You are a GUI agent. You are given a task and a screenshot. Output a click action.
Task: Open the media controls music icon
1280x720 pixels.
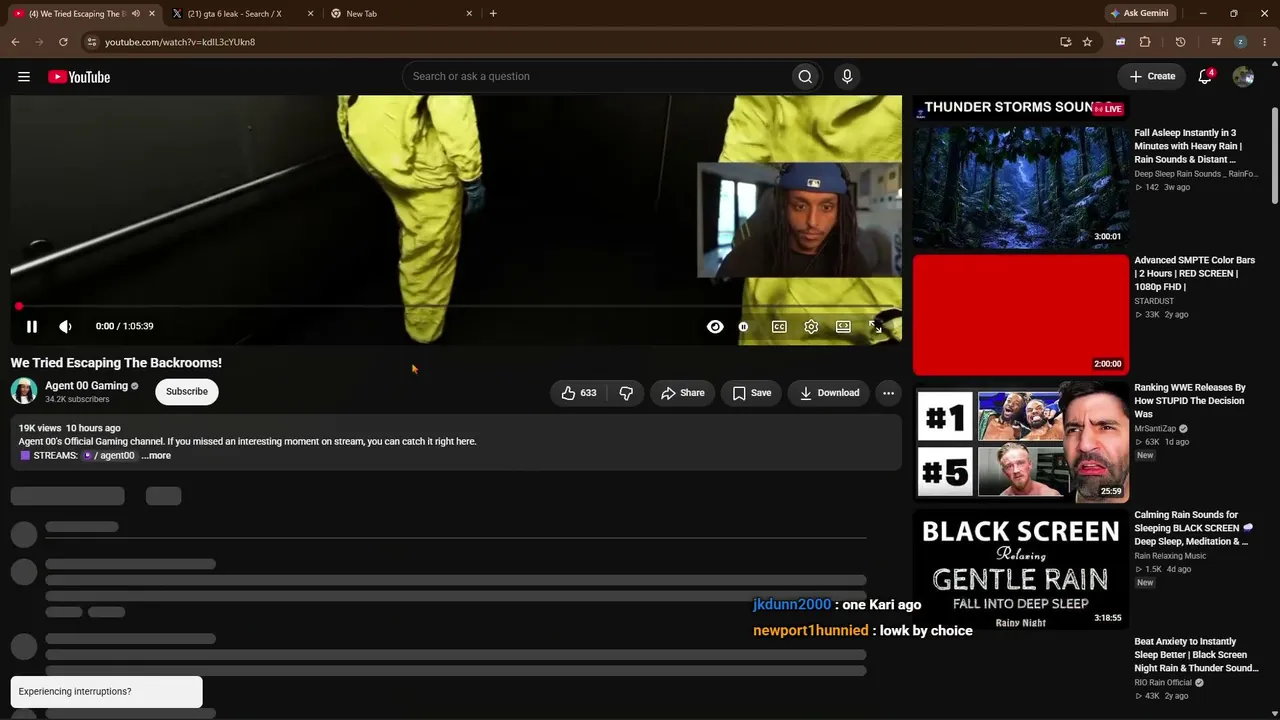(1216, 42)
